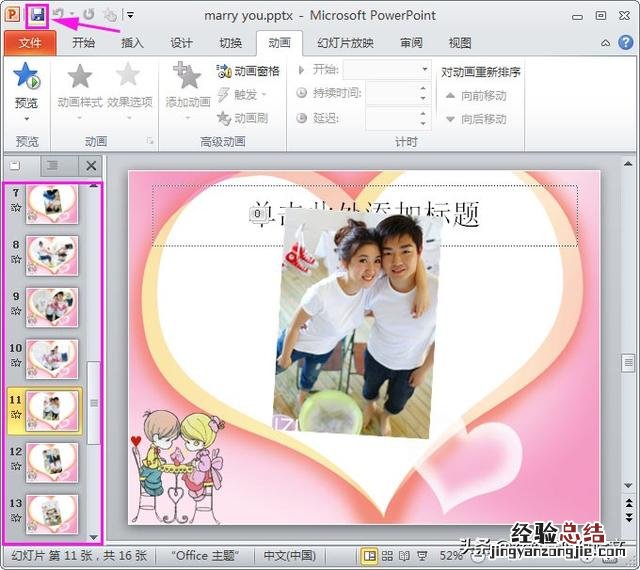Expand the Preview (预览) dropdown arrow
This screenshot has height=570, width=640.
(26, 119)
